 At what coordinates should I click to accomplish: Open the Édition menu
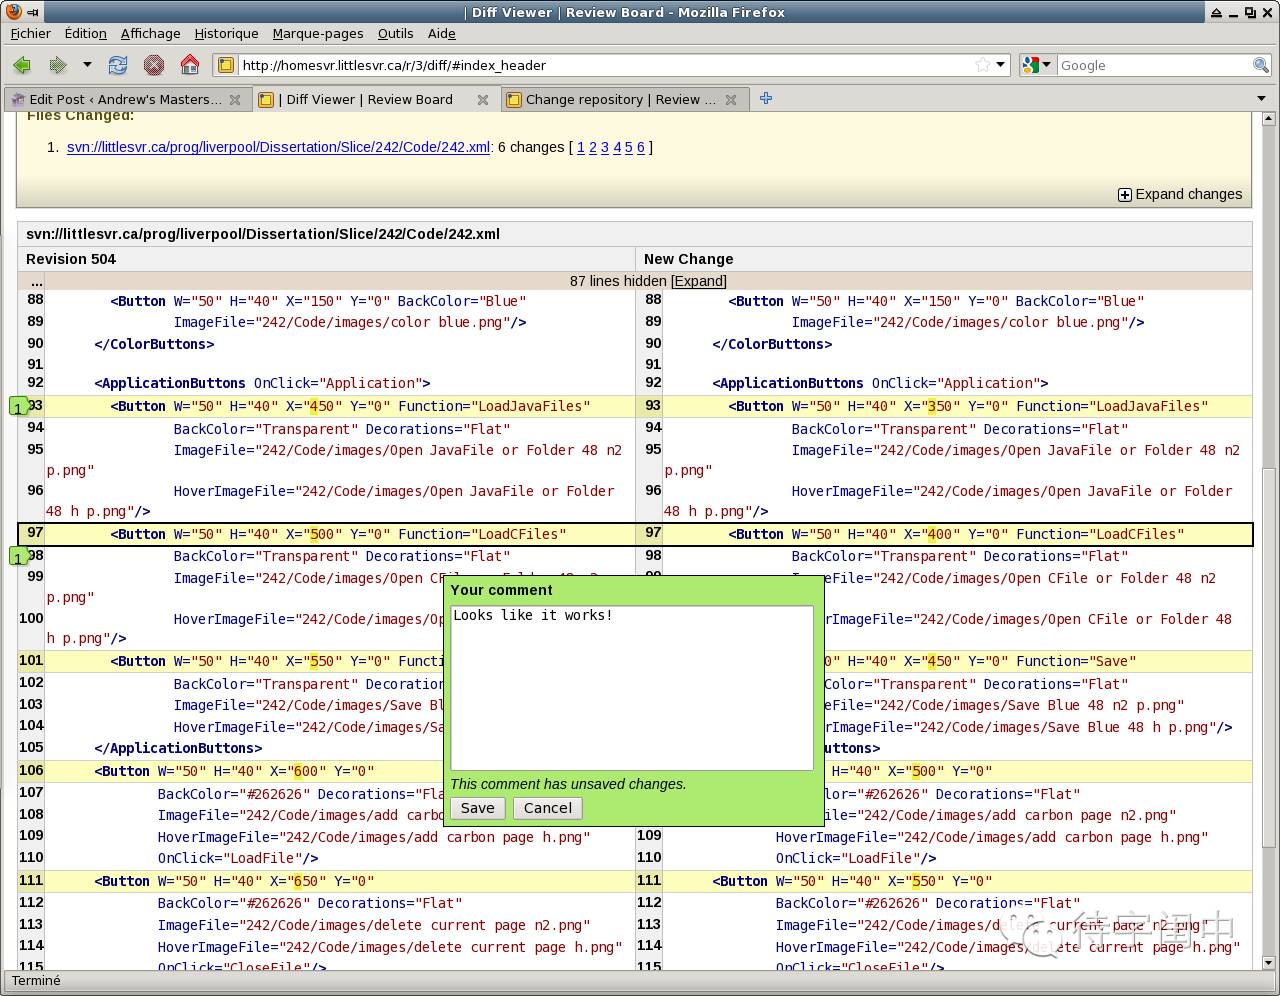point(86,33)
